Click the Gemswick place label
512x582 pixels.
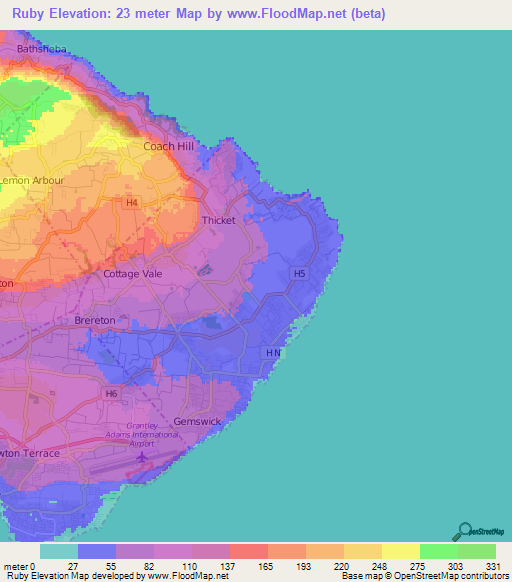coord(197,422)
